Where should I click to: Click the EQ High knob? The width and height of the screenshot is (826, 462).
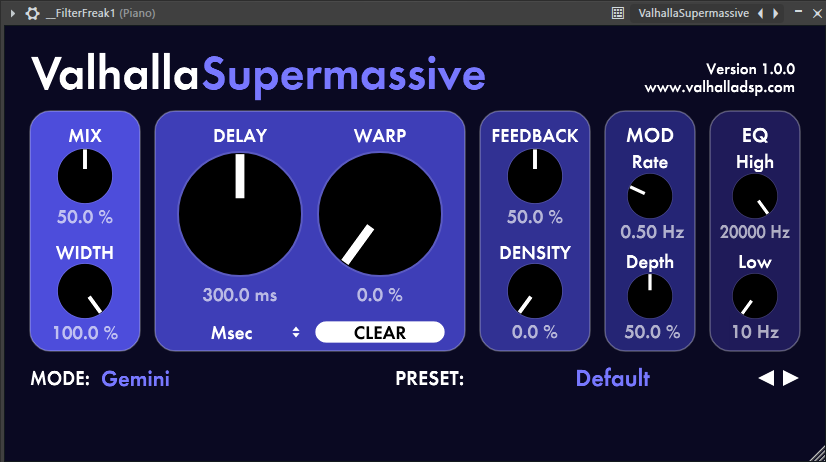tap(755, 196)
